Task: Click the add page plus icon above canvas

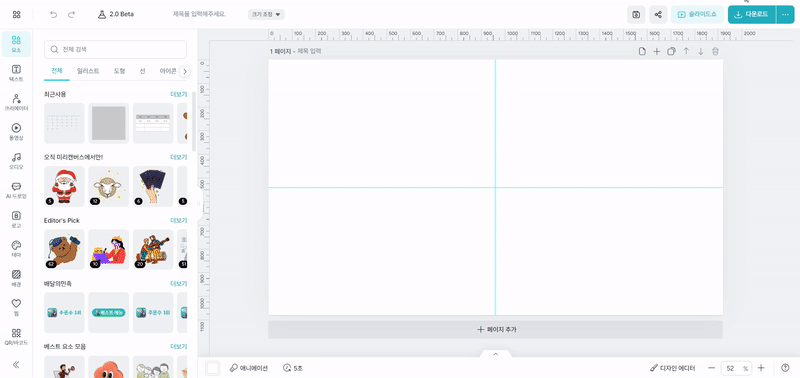Action: [657, 51]
